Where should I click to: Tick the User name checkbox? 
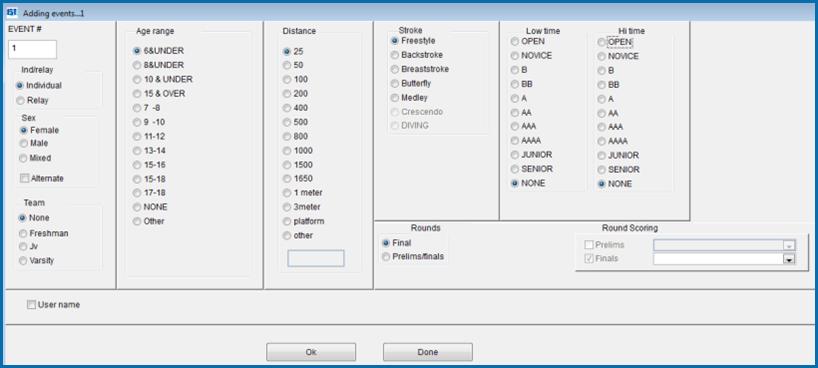53,305
